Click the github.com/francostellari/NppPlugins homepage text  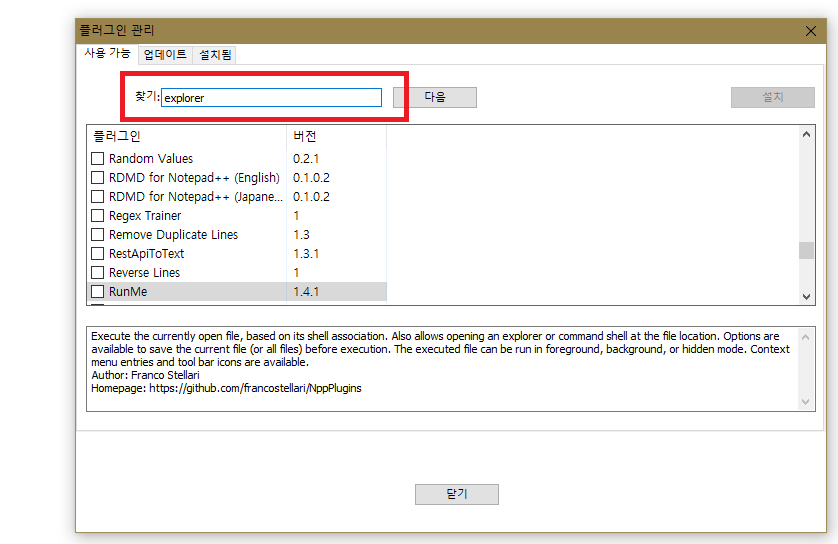255,388
